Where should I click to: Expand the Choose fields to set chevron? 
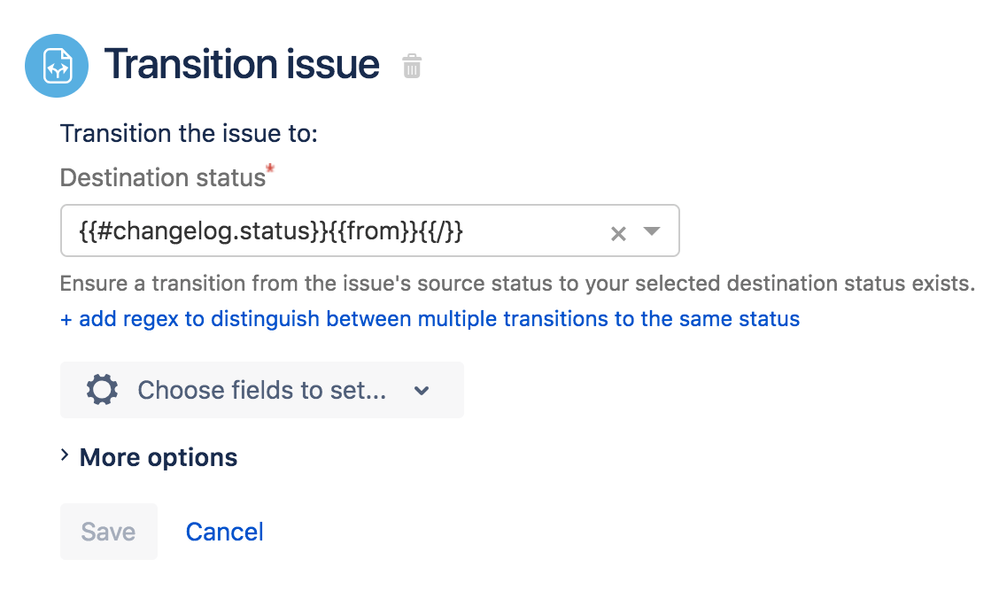tap(422, 391)
